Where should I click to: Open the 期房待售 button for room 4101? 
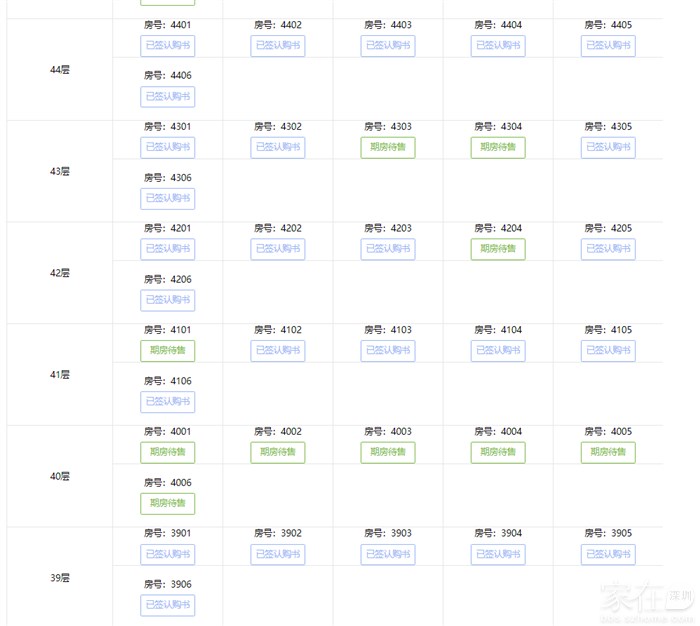coord(168,351)
